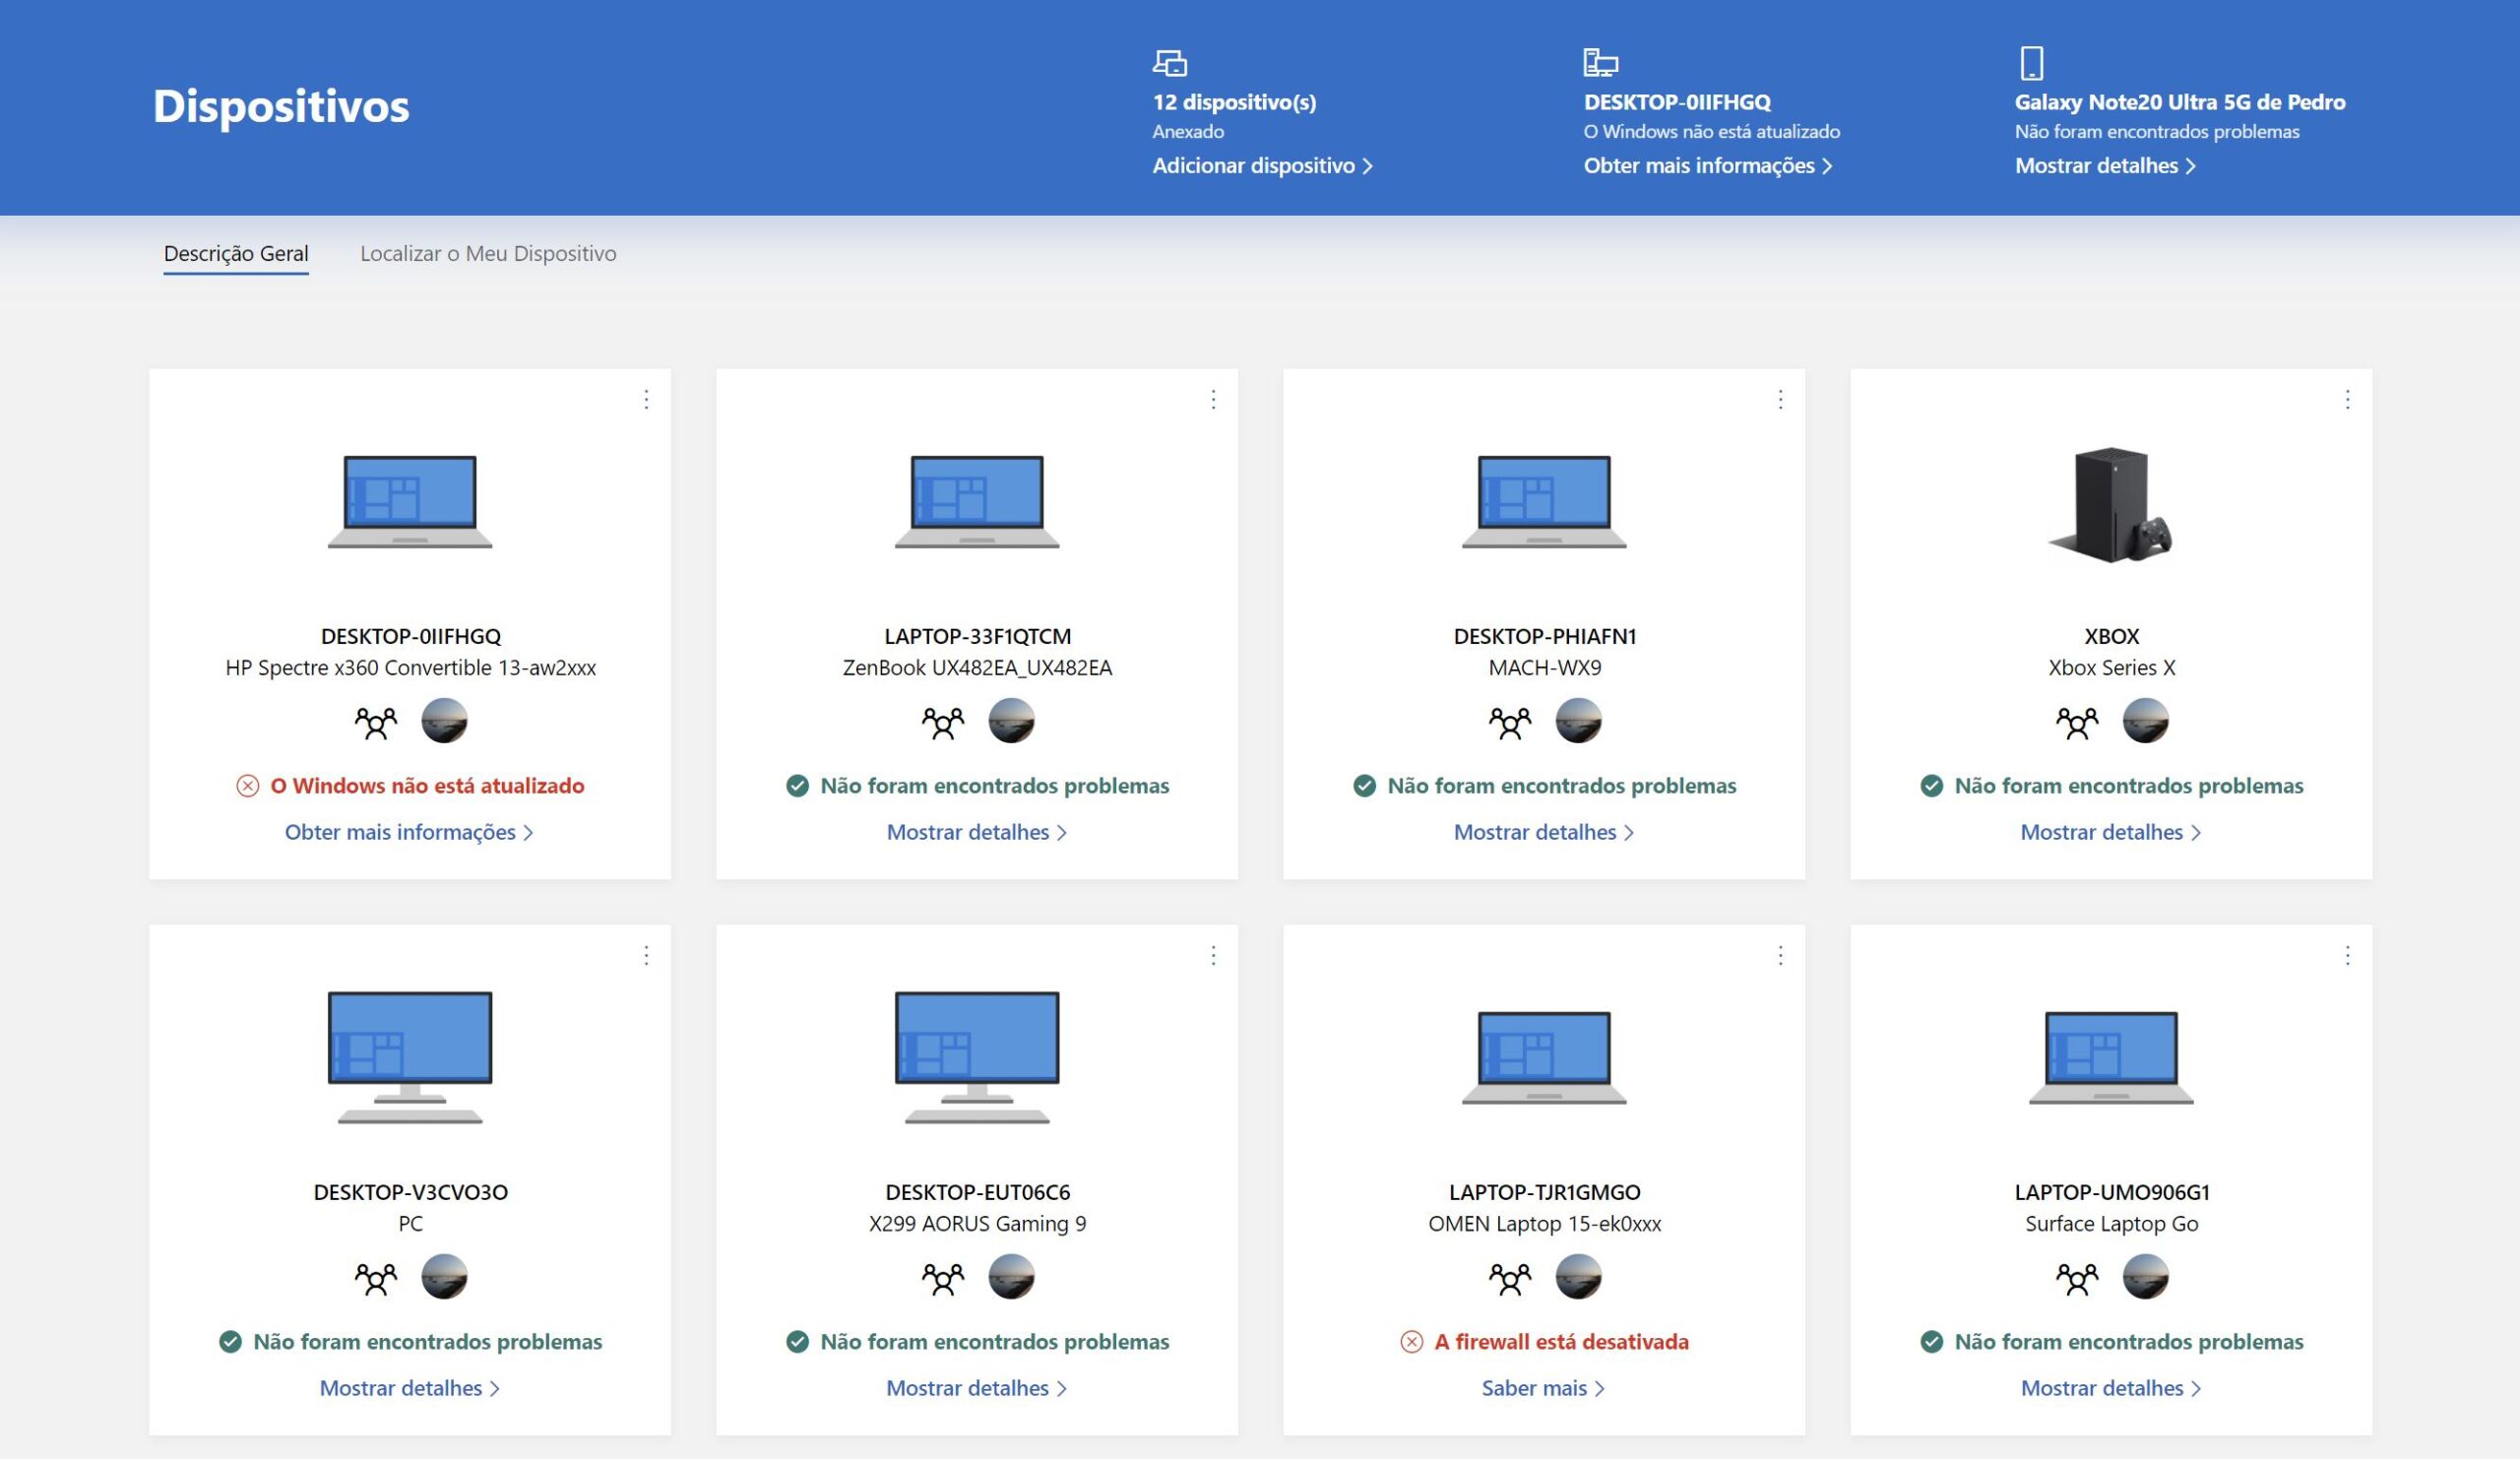Click the laptop image of LAPTOP-TJR1GMGO

tap(1544, 1057)
